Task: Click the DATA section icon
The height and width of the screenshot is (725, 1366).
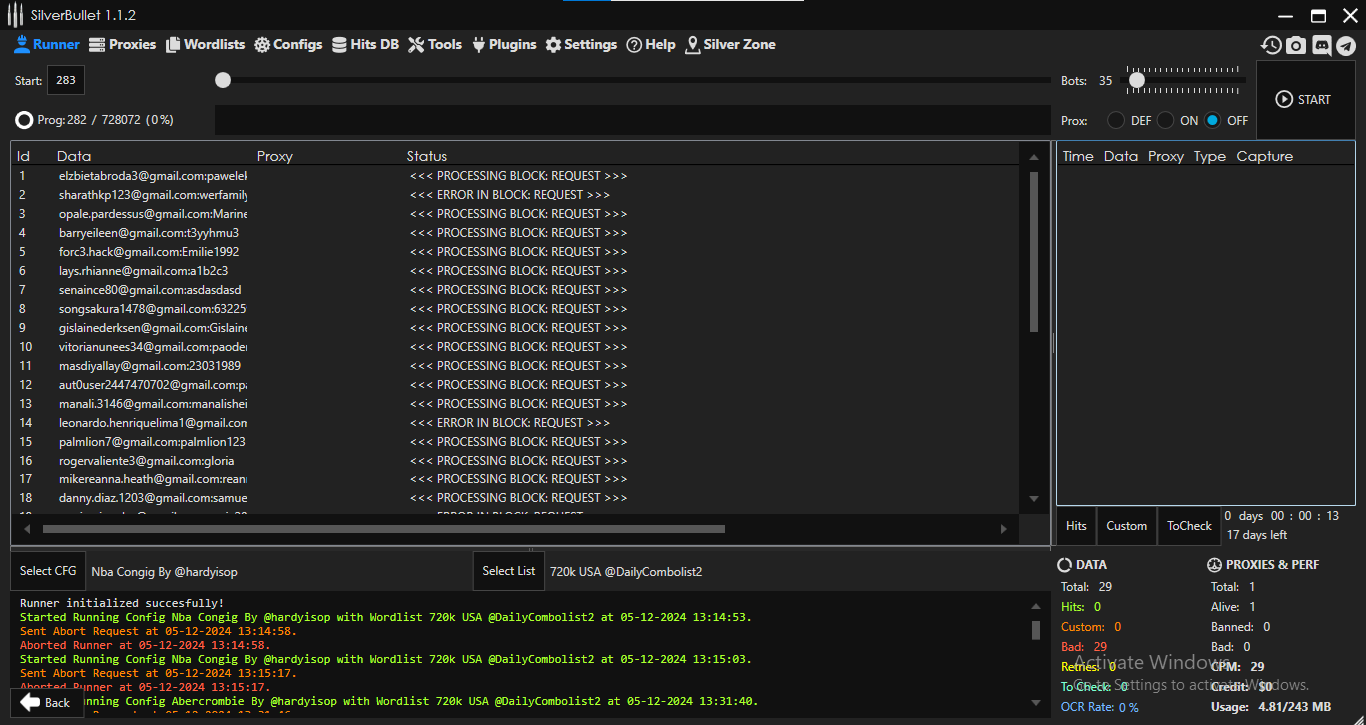Action: coord(1065,565)
